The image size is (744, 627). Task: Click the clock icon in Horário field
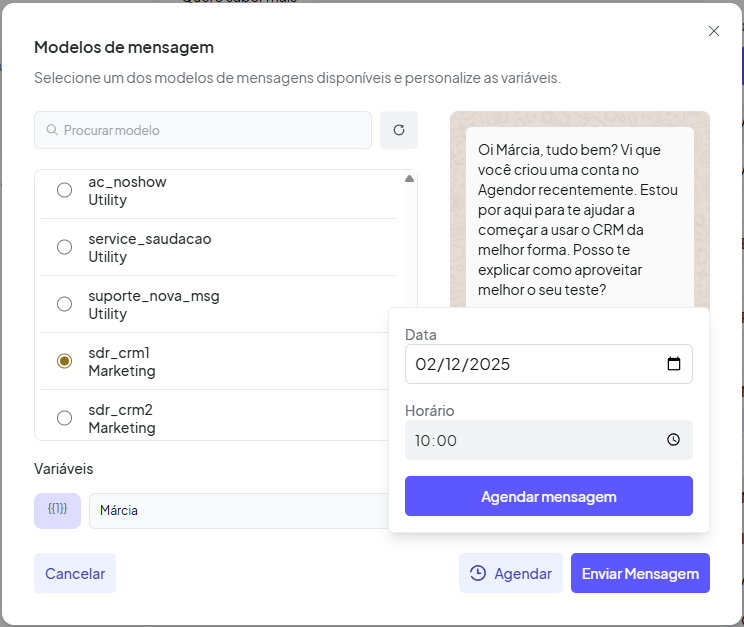coord(673,440)
